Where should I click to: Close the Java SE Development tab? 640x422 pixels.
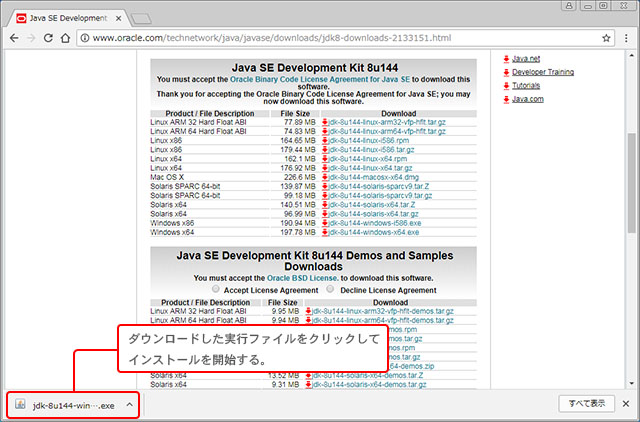click(x=118, y=18)
